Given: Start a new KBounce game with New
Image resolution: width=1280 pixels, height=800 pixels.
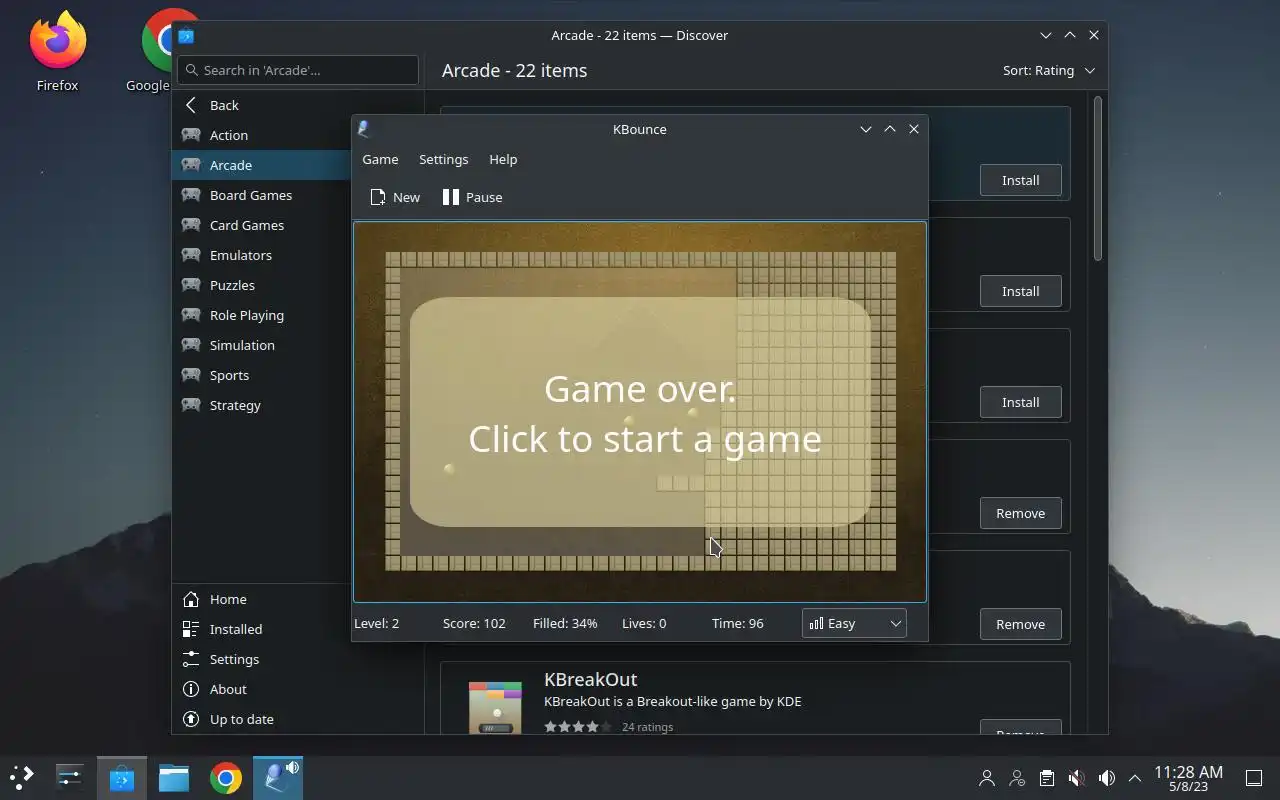Looking at the screenshot, I should (x=395, y=197).
